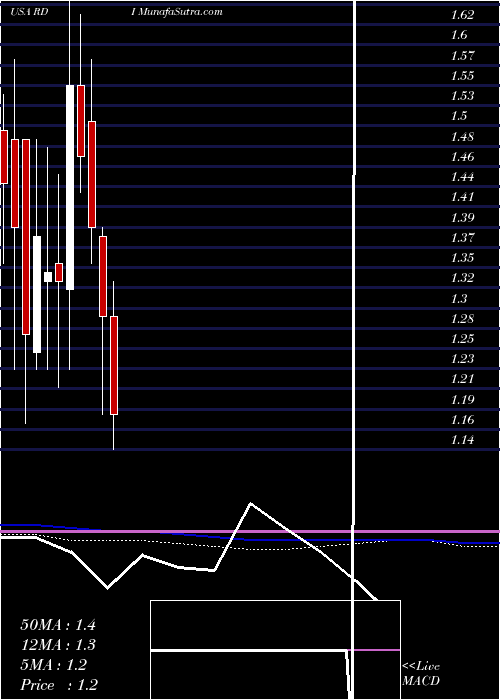The image size is (500, 700).
Task: Click the 1.62 price axis label
Action: coord(462,15)
